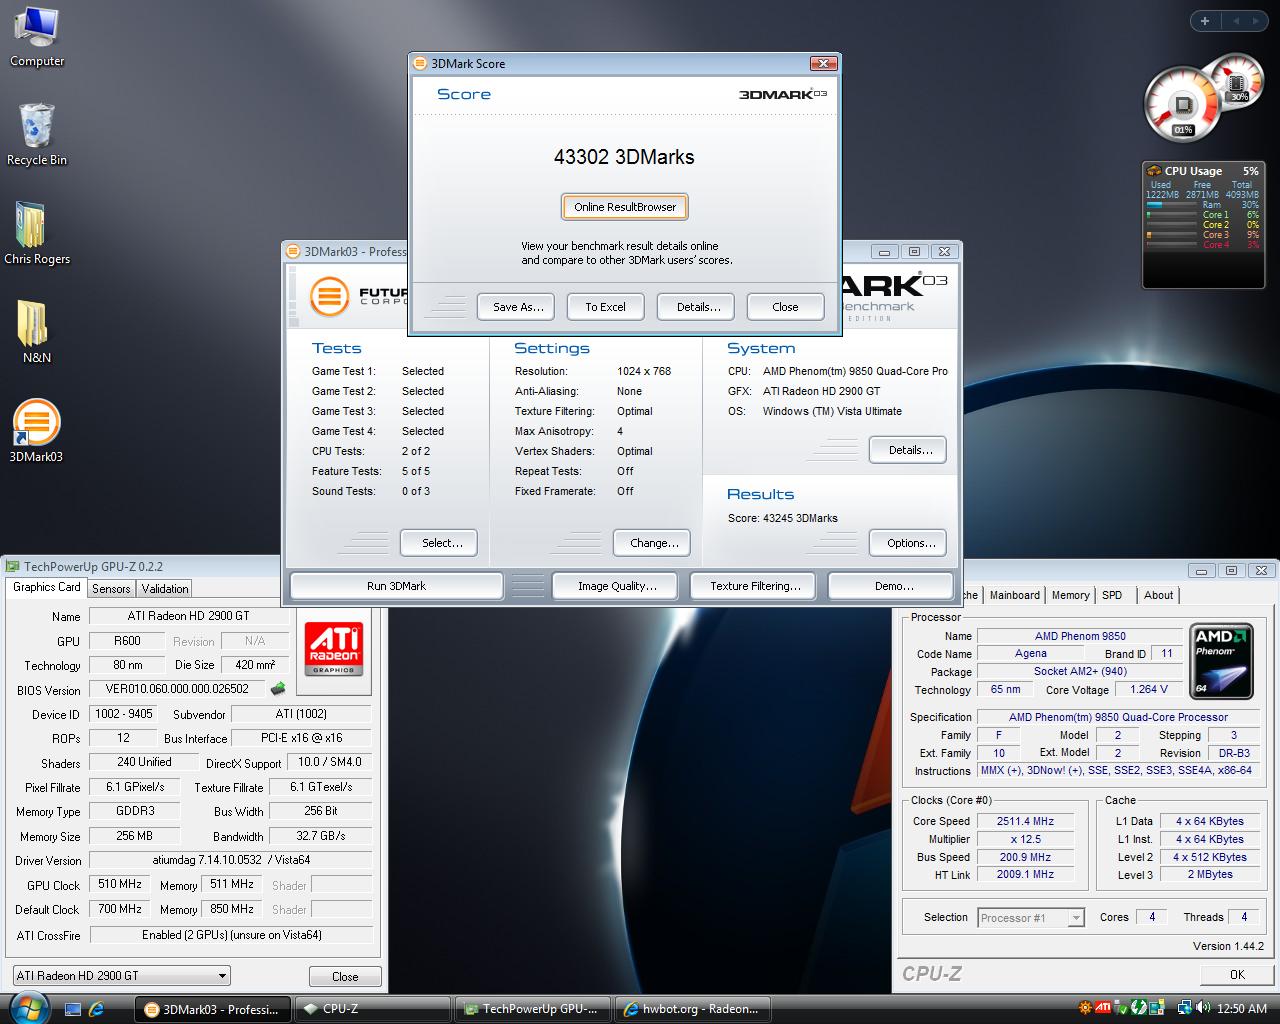Viewport: 1280px width, 1024px height.
Task: Open the SPD tab in CPU-Z
Action: pyautogui.click(x=1112, y=595)
